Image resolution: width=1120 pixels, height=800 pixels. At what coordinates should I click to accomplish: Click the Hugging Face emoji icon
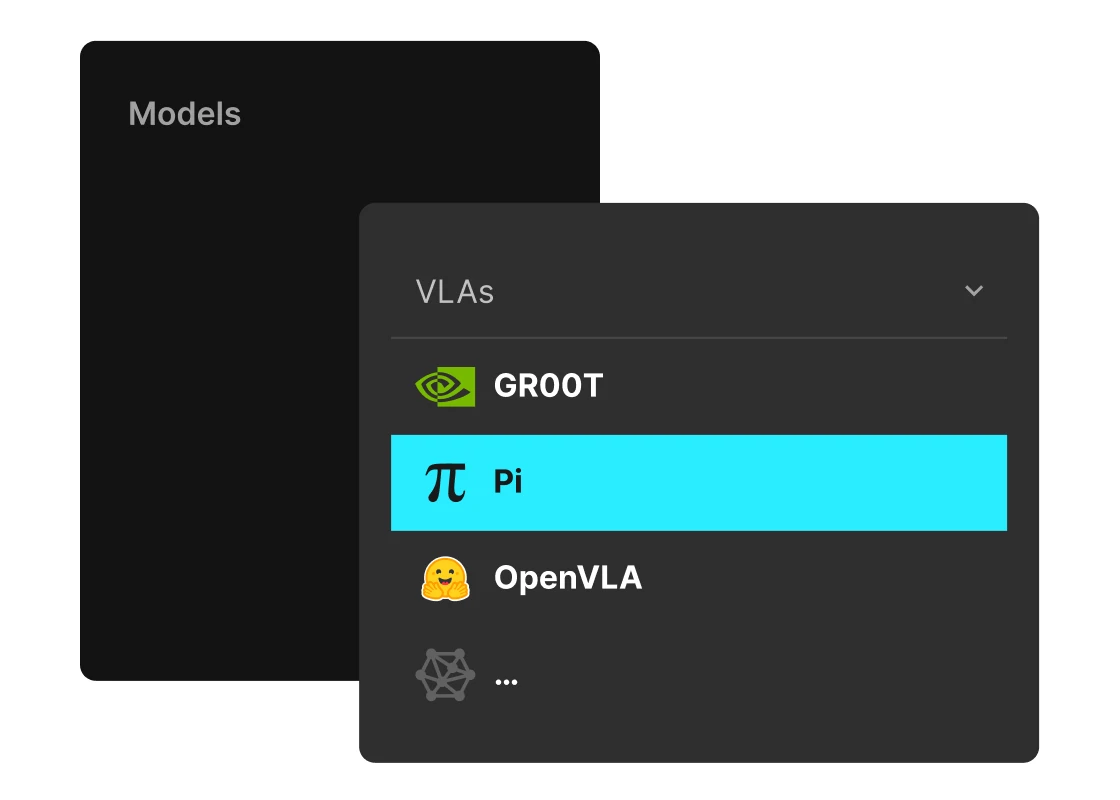click(444, 579)
